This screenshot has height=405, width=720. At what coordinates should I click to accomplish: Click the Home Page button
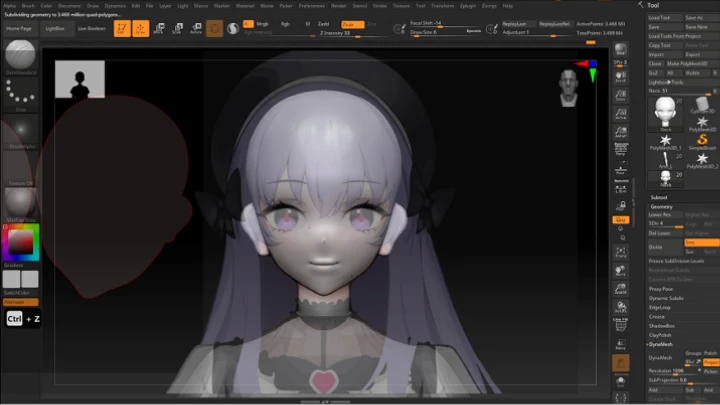click(x=19, y=28)
